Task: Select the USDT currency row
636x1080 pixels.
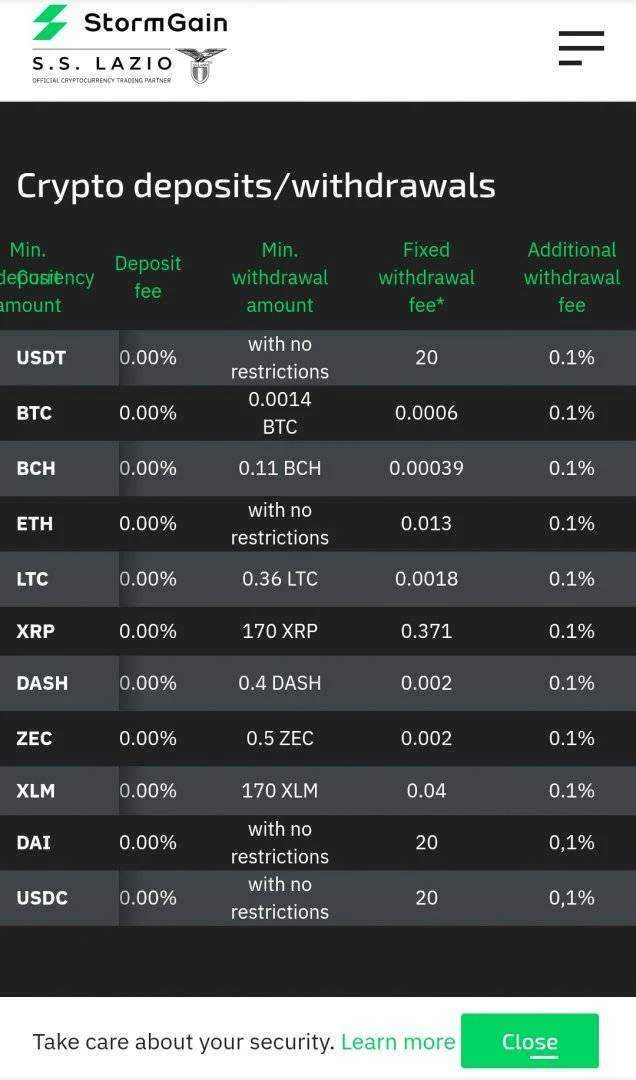Action: click(x=318, y=357)
